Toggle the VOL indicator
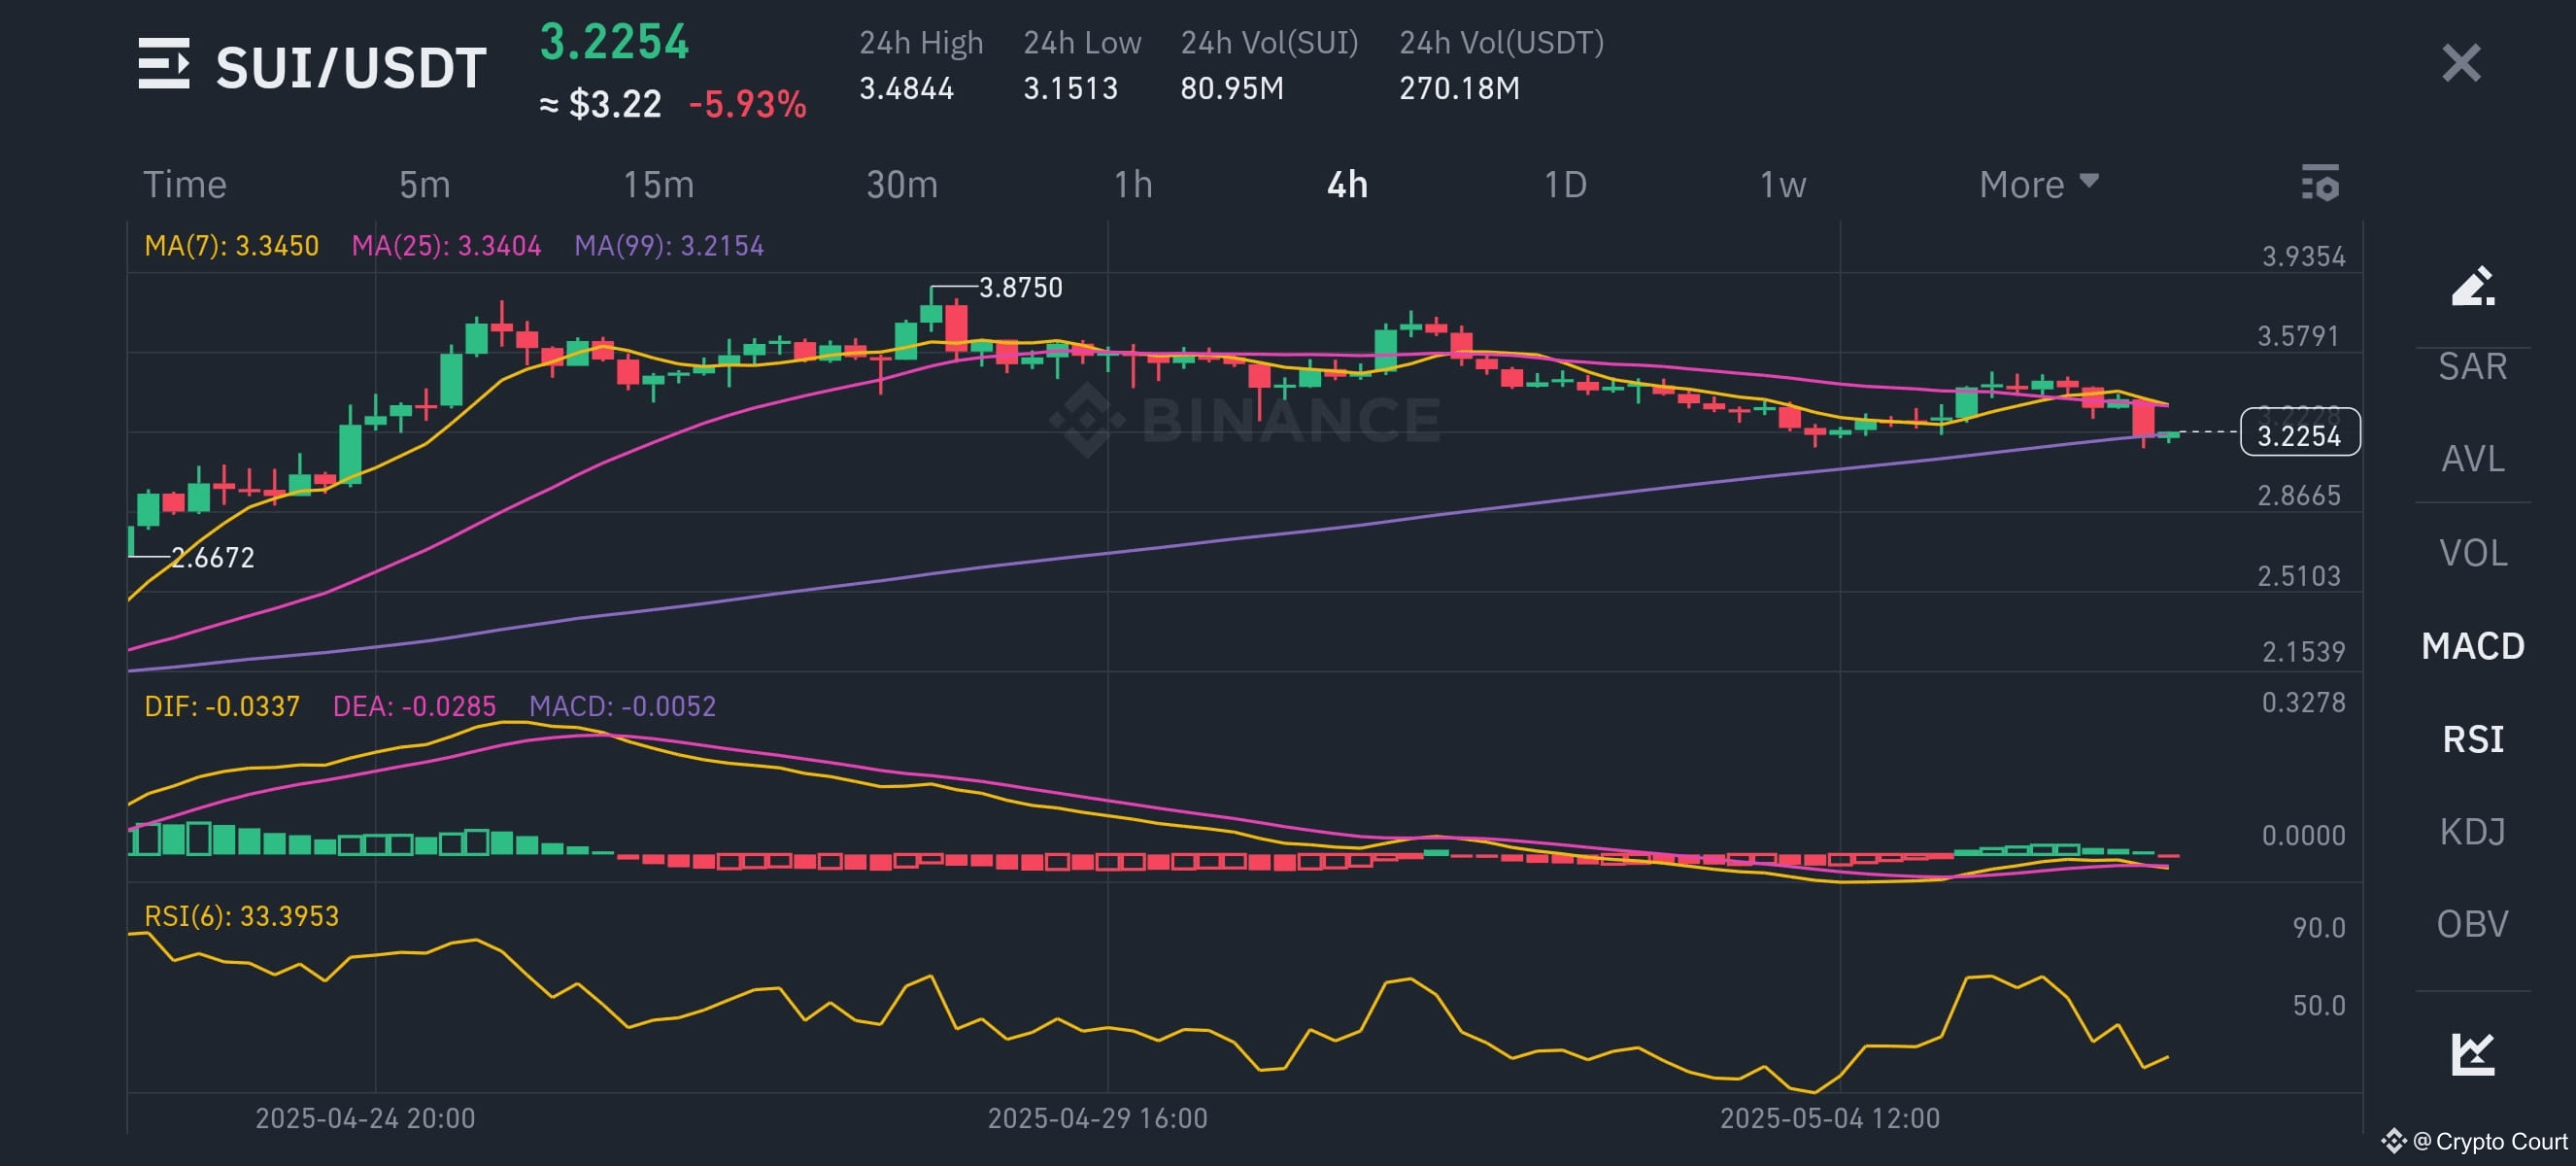This screenshot has height=1166, width=2576. (2472, 553)
